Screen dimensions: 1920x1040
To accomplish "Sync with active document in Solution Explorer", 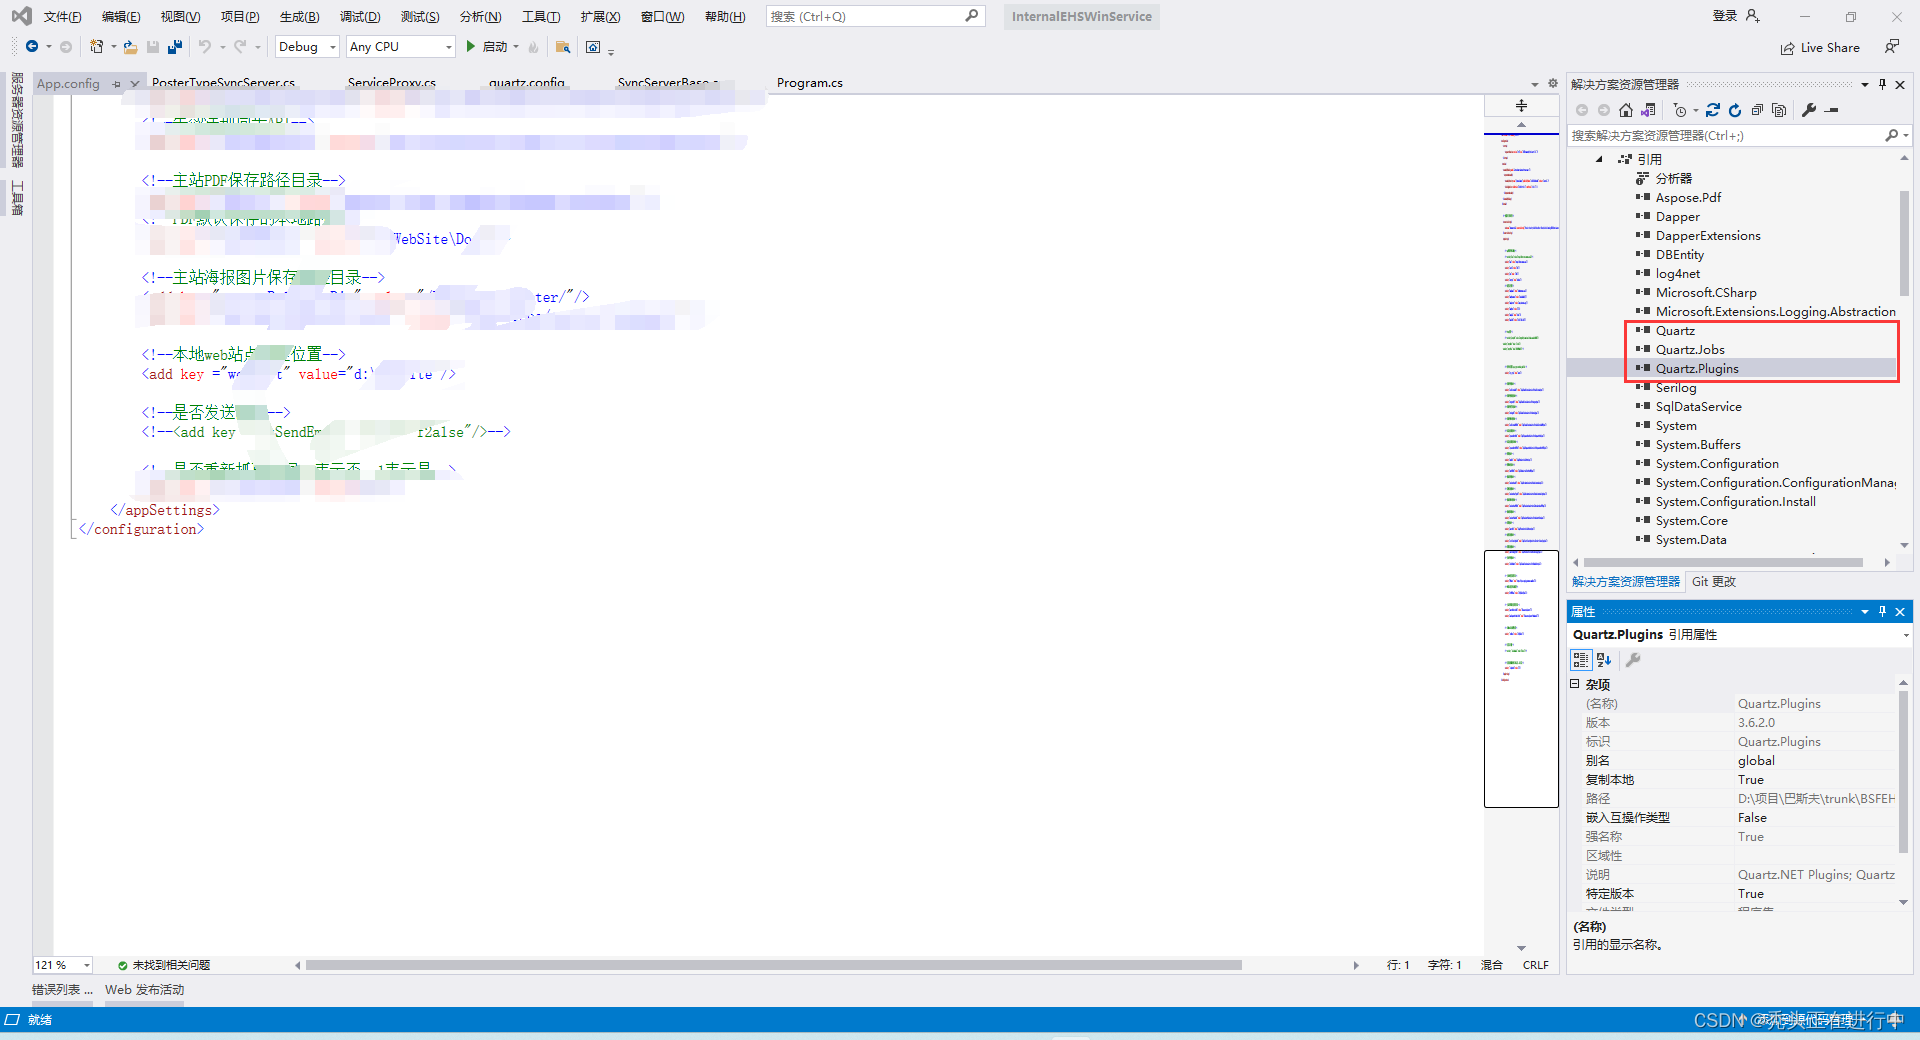I will point(1713,110).
